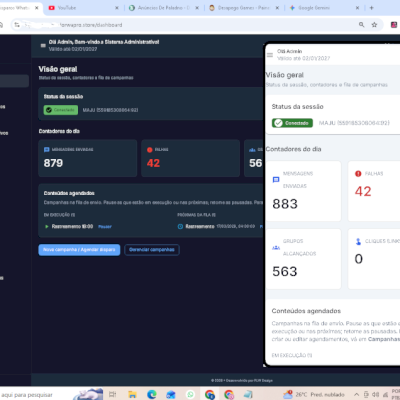Screen dimensions: 400x400
Task: Click the Gerenciar campanhas button
Action: click(x=152, y=250)
